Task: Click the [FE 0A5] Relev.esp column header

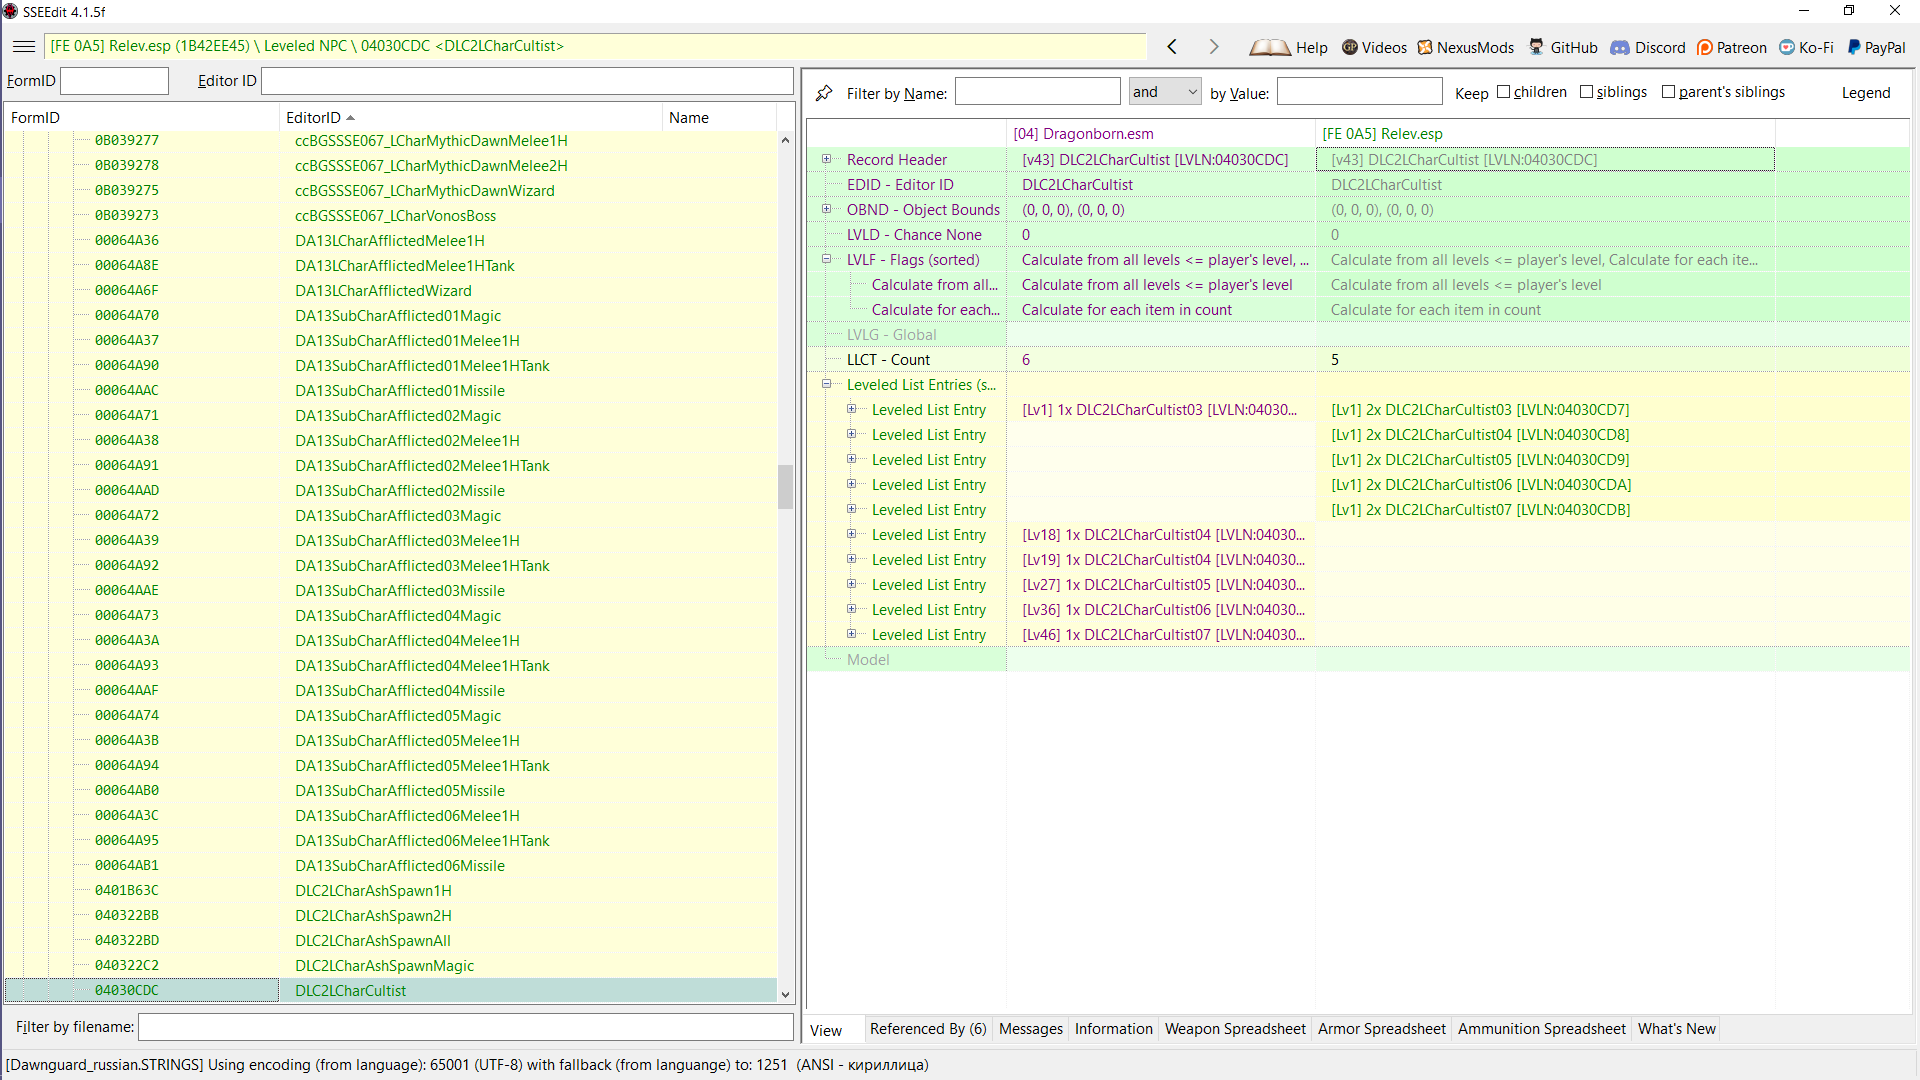Action: [1545, 134]
